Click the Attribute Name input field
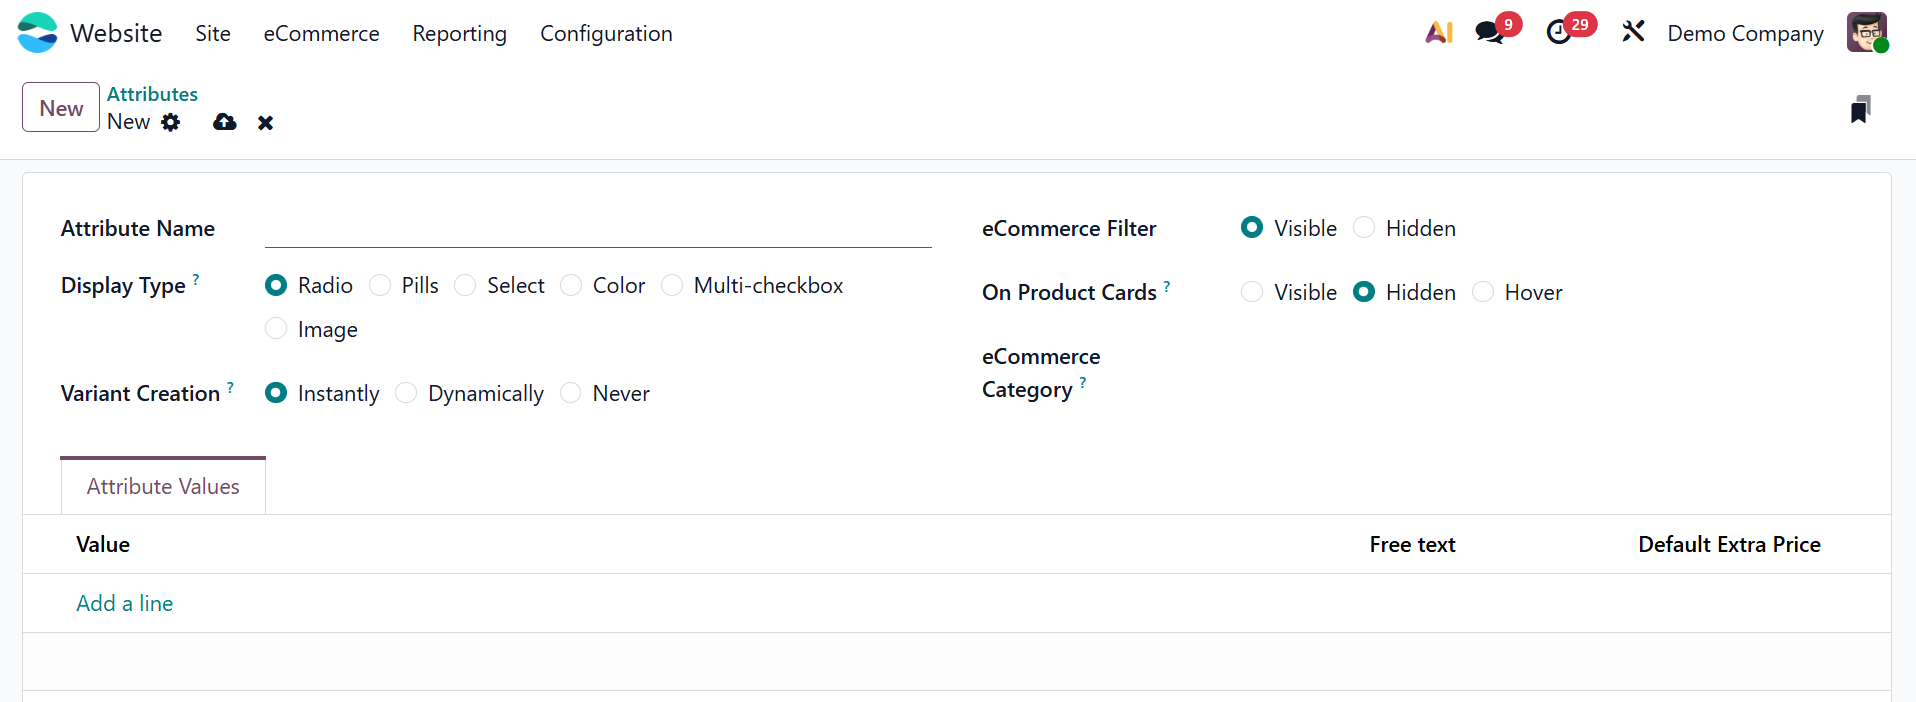Screen dimensions: 1916x702 tap(597, 230)
